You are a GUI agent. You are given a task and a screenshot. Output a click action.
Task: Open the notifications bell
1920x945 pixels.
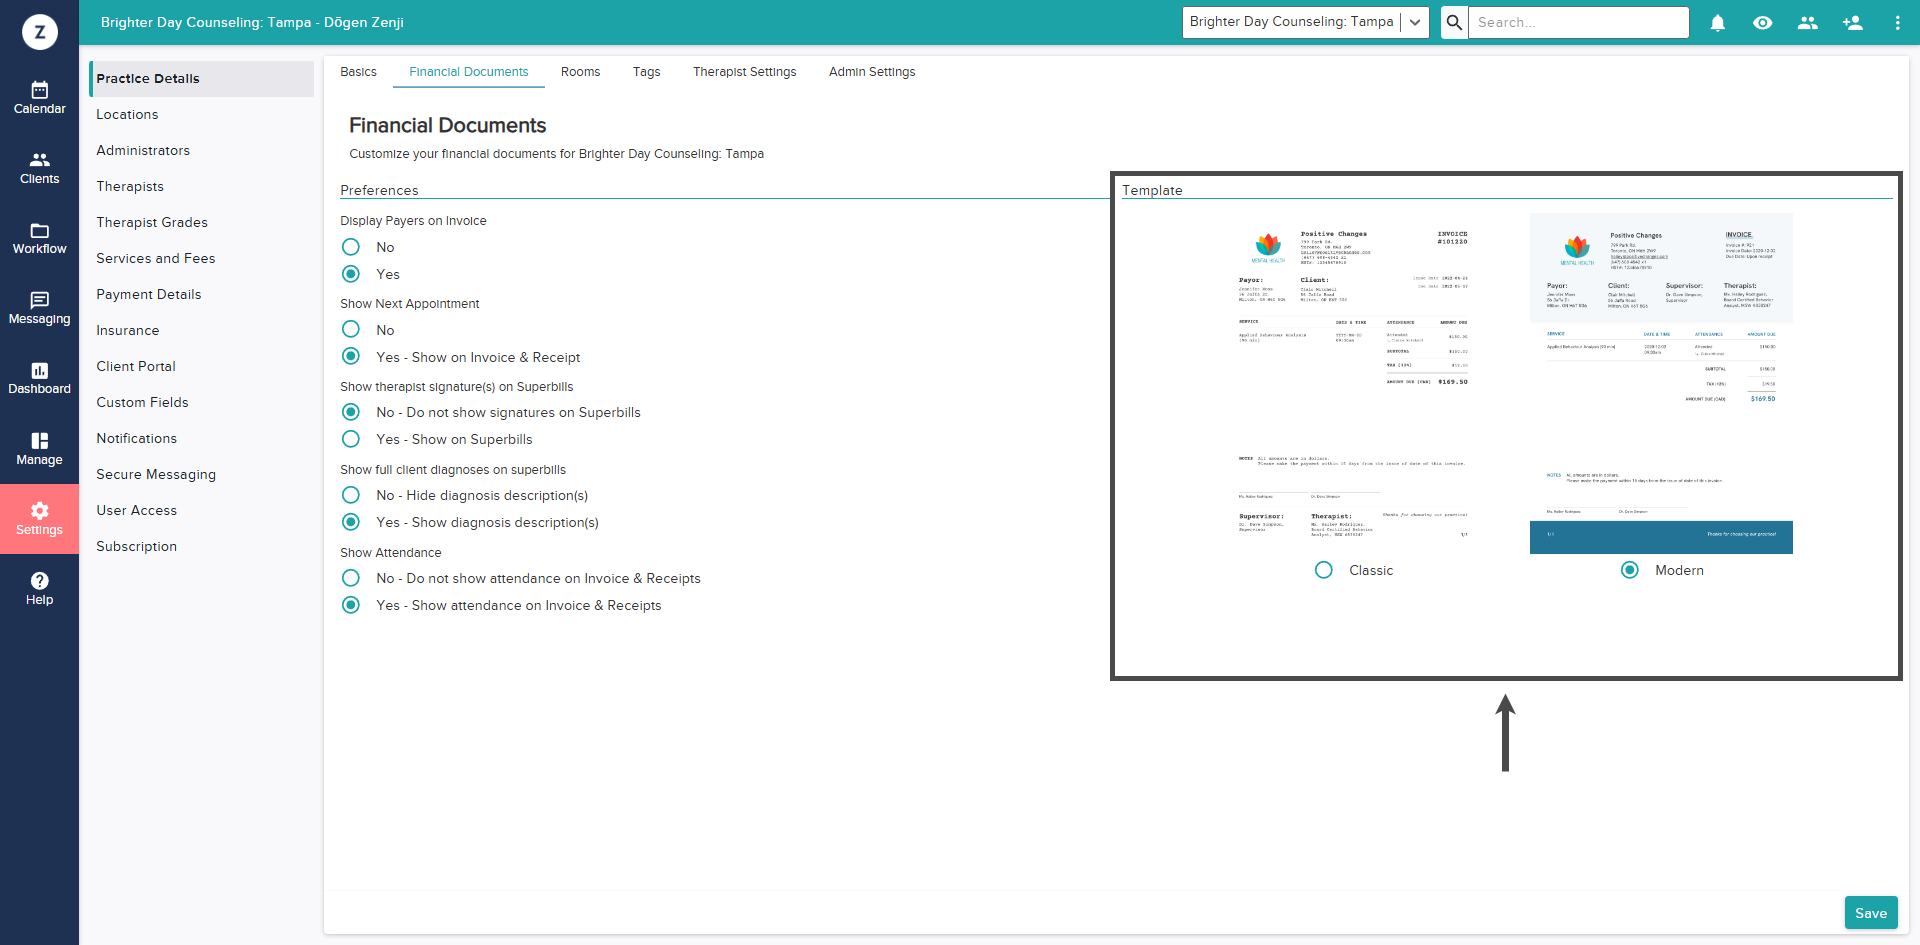1717,22
